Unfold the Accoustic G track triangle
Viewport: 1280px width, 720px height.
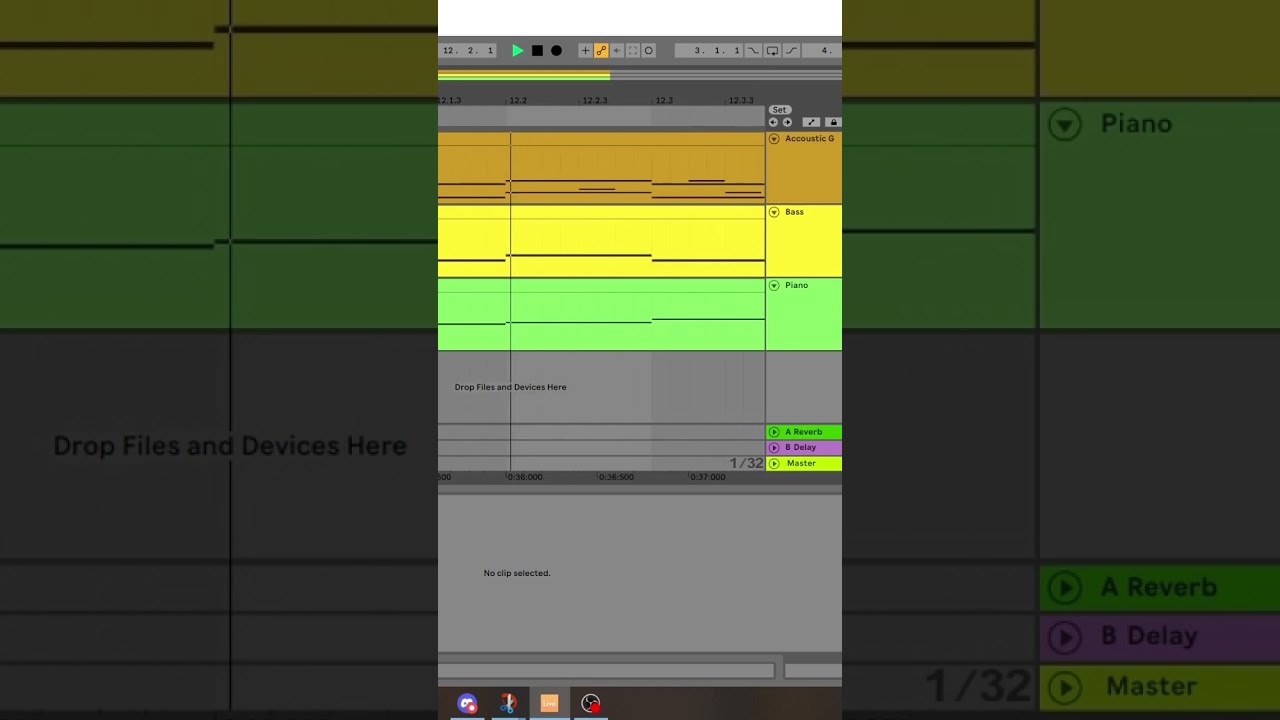pyautogui.click(x=774, y=139)
